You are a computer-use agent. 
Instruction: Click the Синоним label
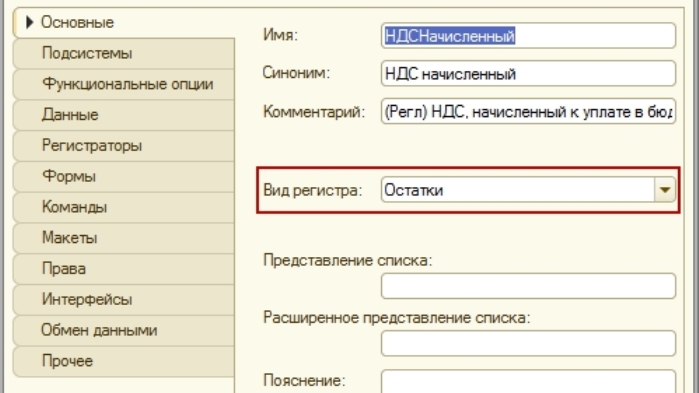coord(296,73)
